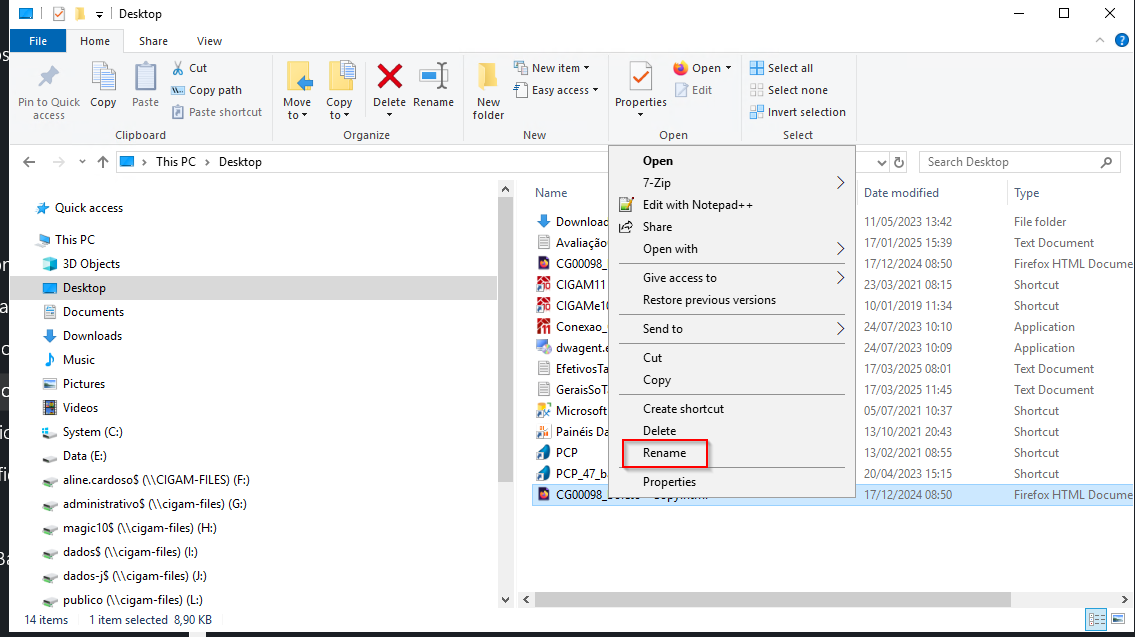Click the horizontal scrollbar in file list
Screen dimensions: 1135x637
[x=772, y=599]
